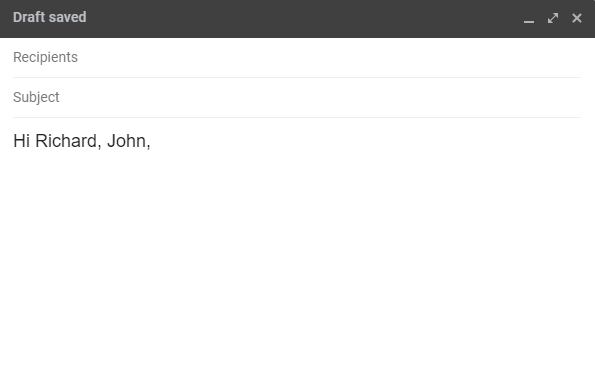Expand compose window to full-screen
Viewport: 595px width, 379px height.
[553, 18]
